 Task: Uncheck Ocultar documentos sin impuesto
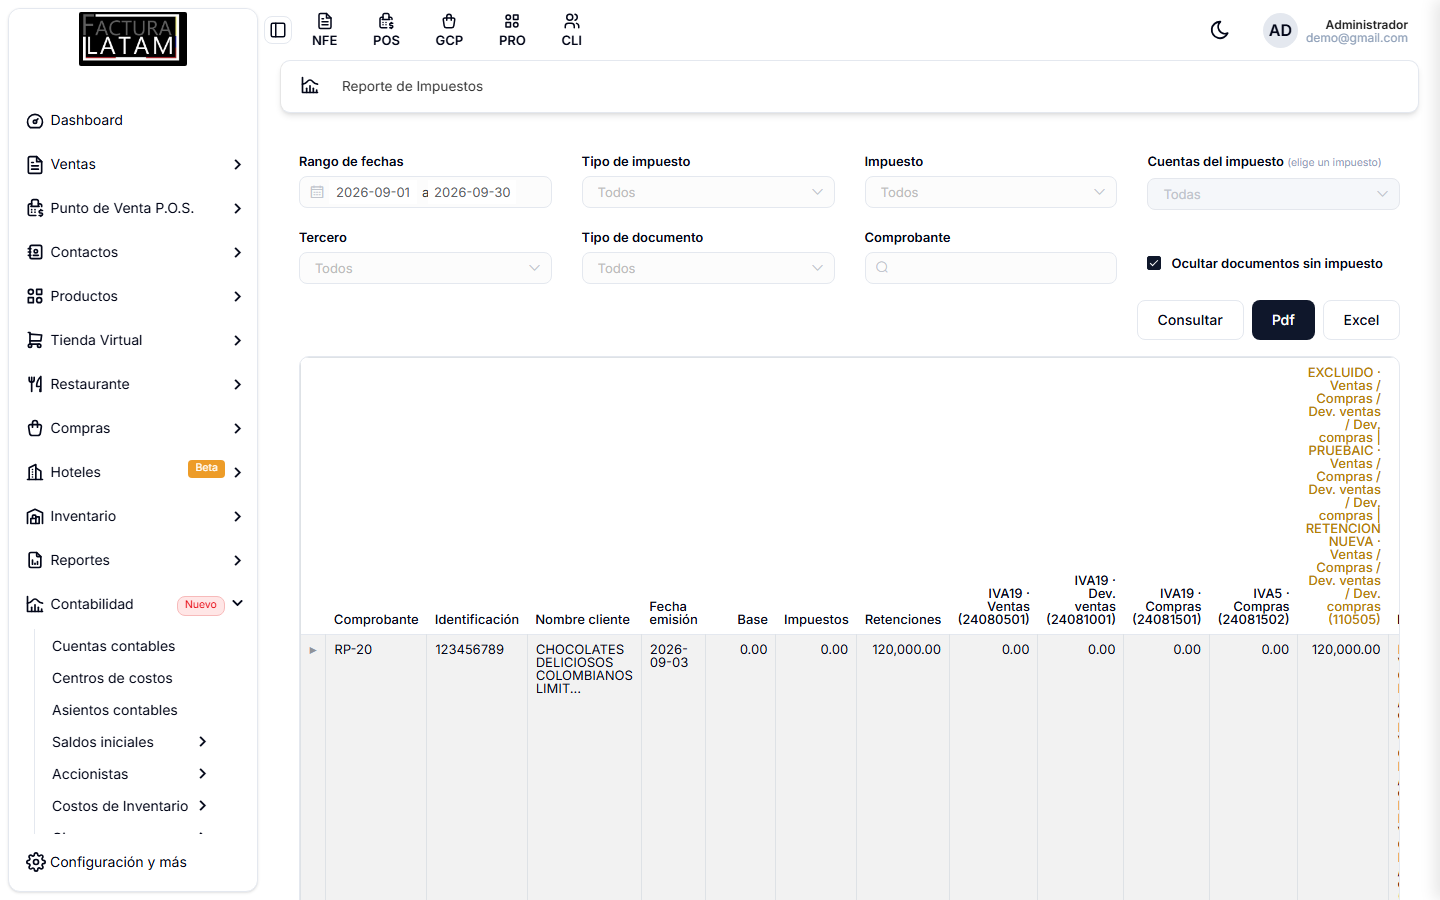click(x=1154, y=263)
